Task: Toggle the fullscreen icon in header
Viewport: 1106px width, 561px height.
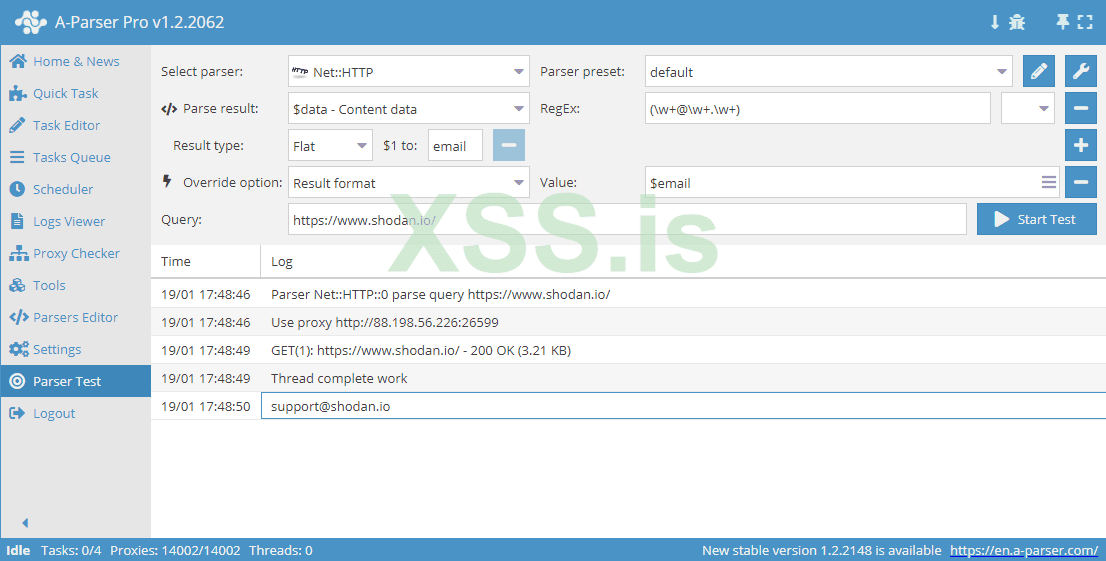Action: [x=1085, y=22]
